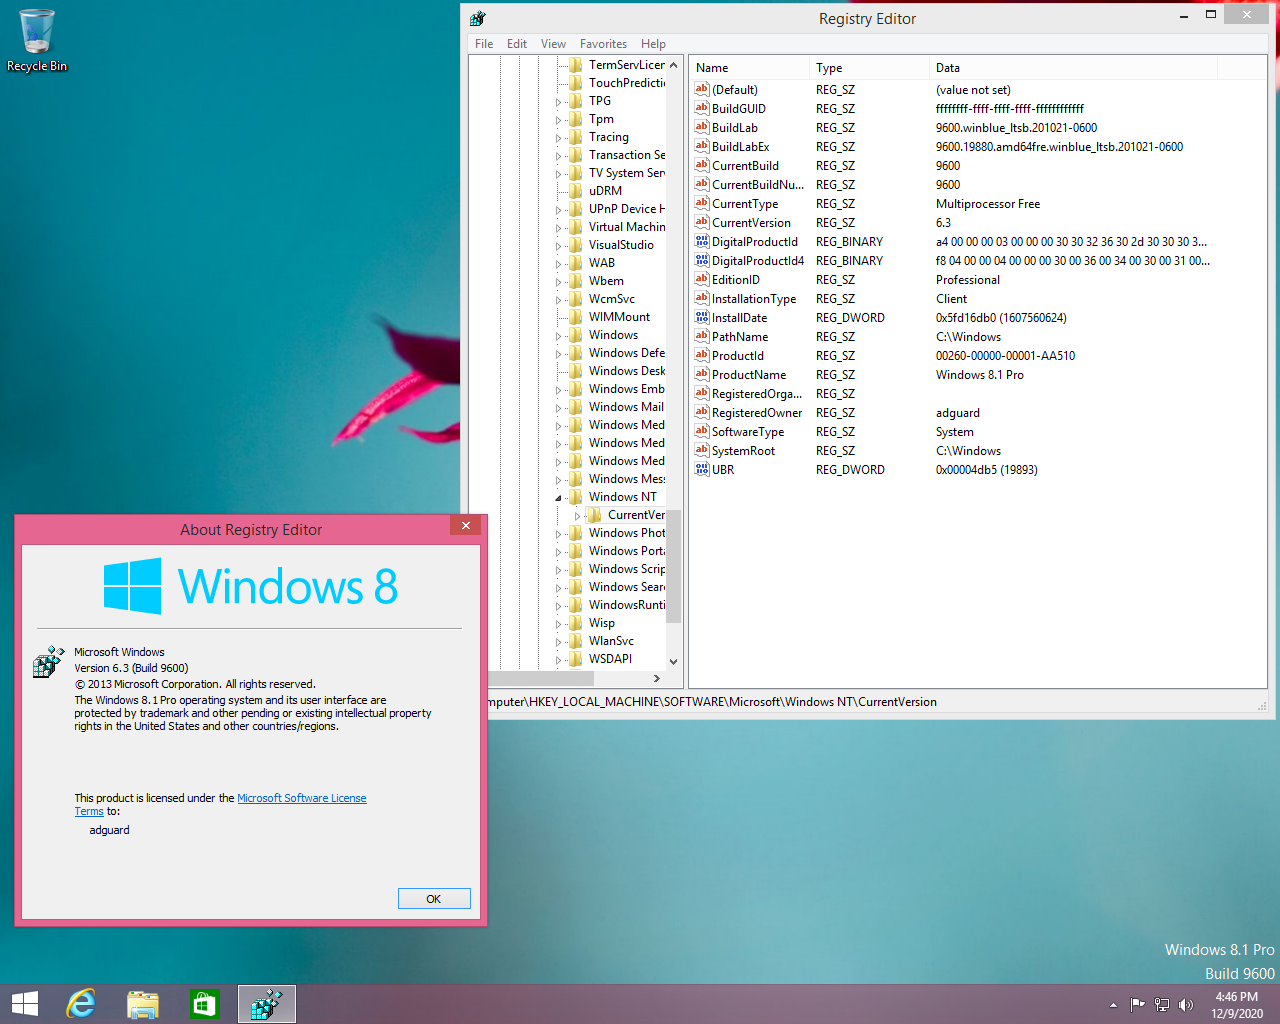Select the CurrentVersion value name in list

(751, 222)
